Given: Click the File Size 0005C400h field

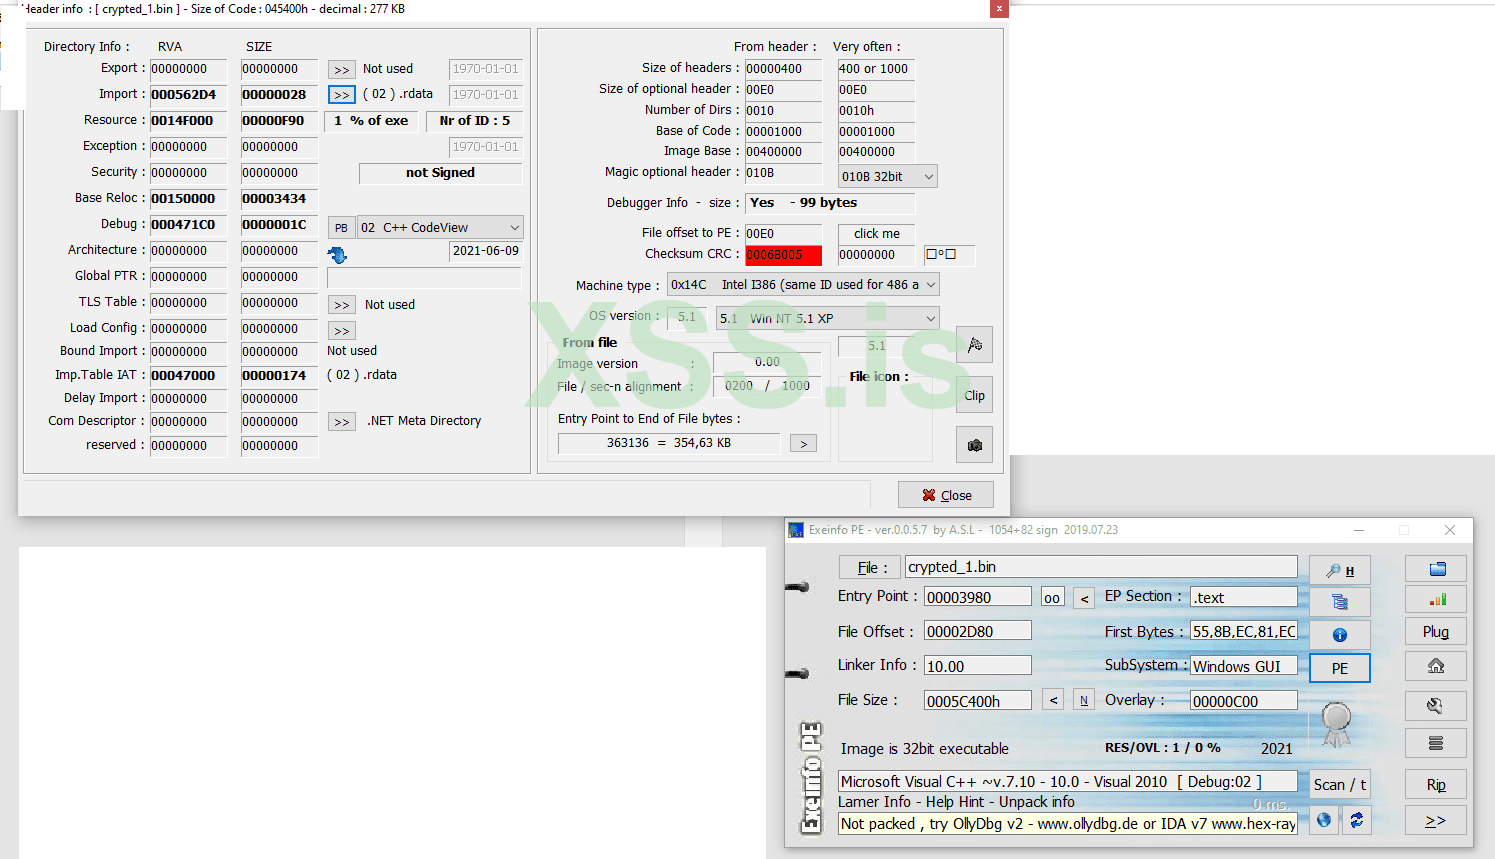Looking at the screenshot, I should [977, 701].
